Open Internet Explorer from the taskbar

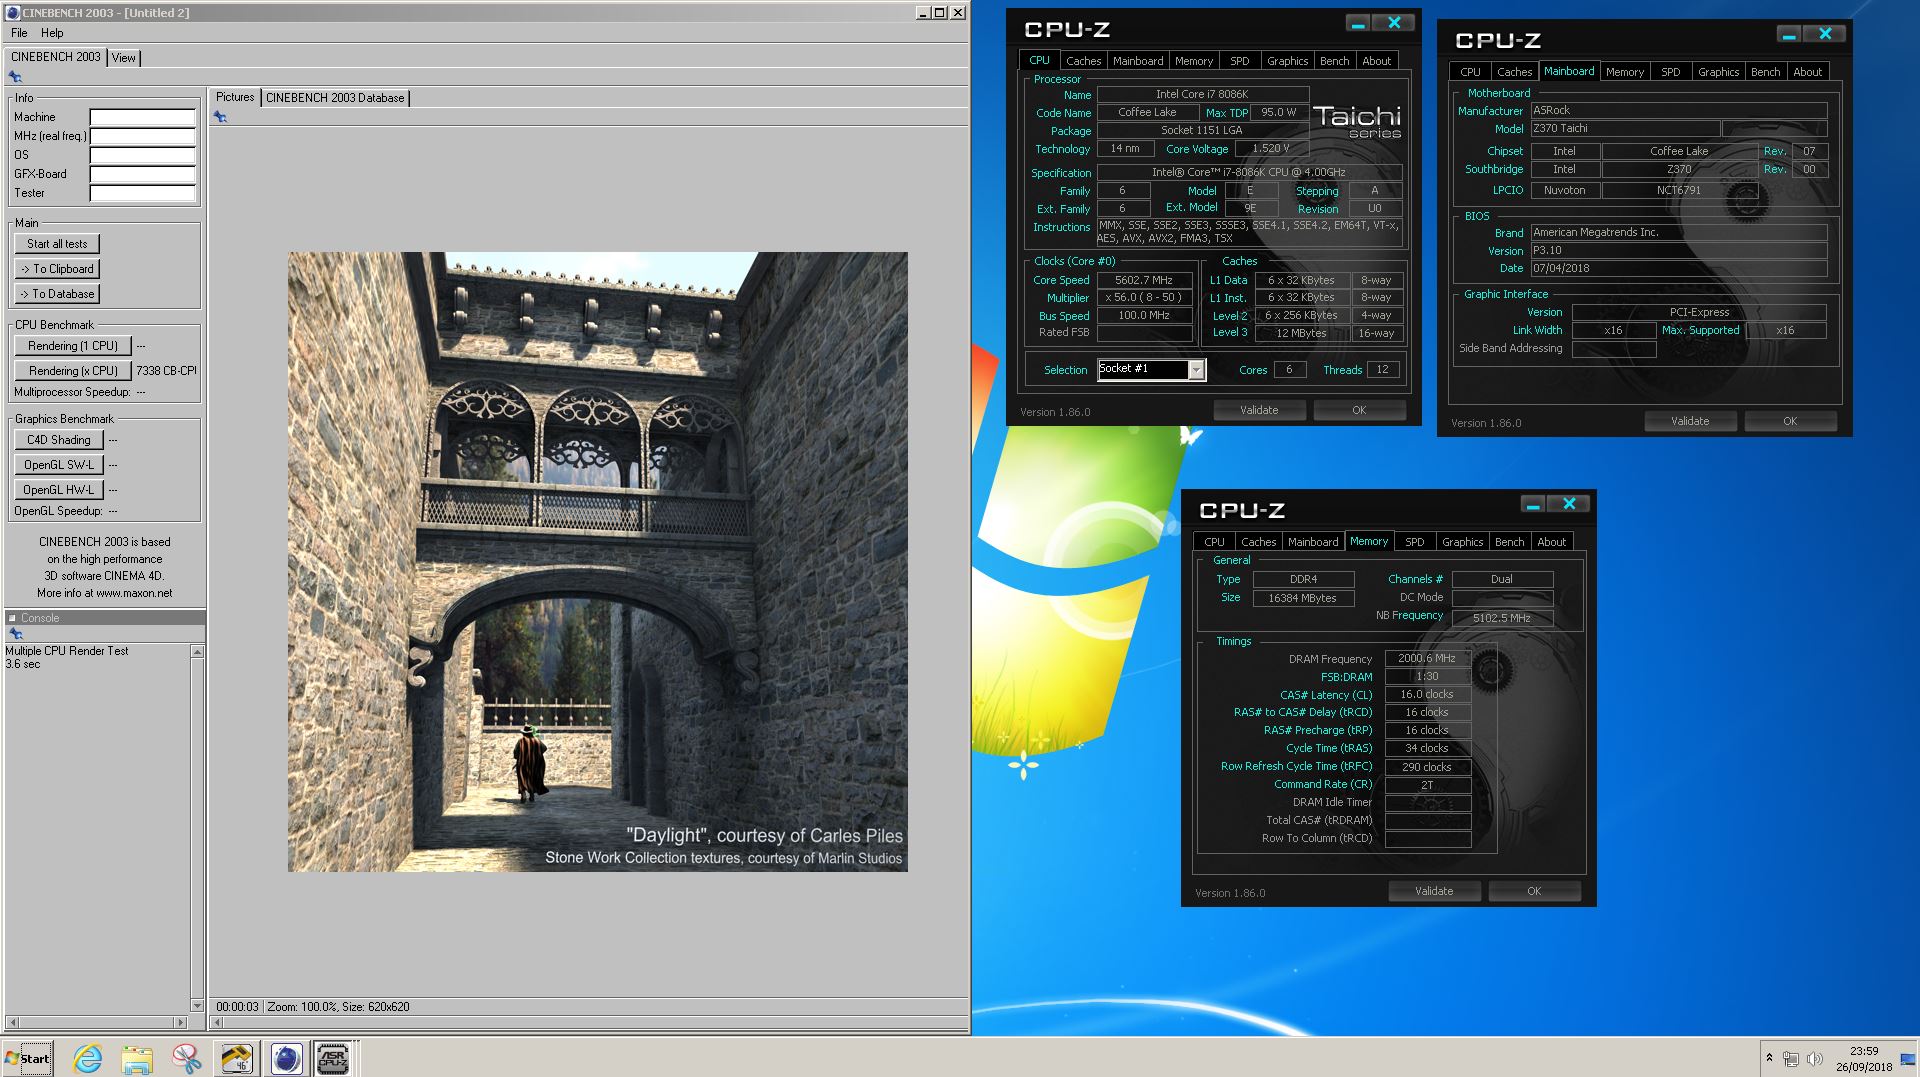[x=88, y=1058]
